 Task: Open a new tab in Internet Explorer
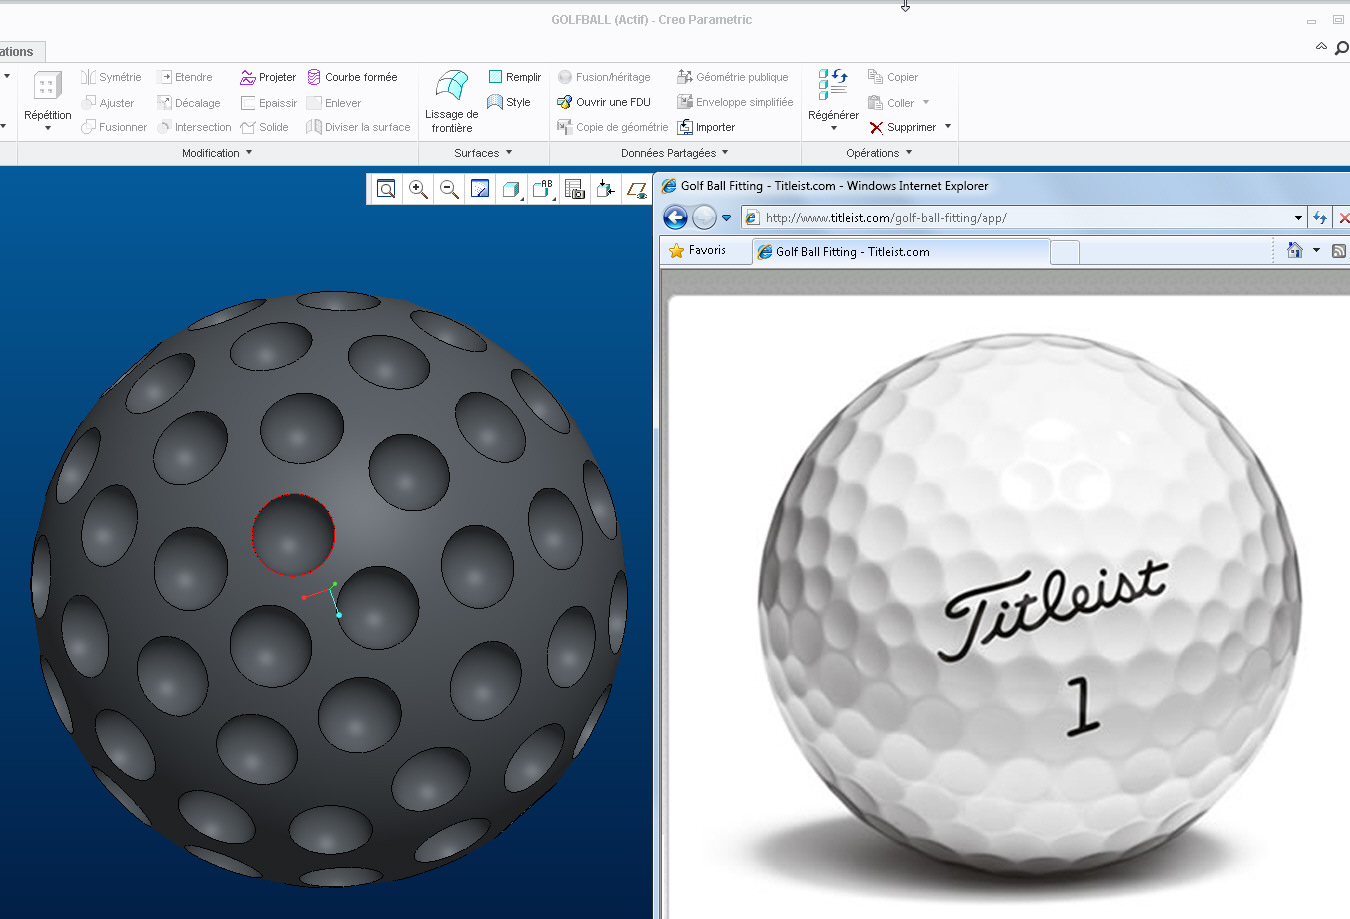(1065, 252)
